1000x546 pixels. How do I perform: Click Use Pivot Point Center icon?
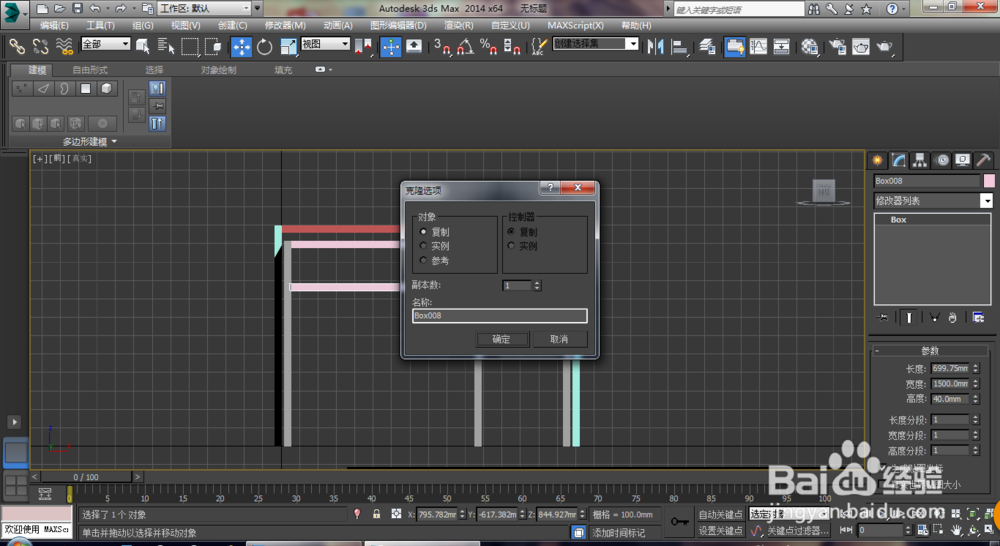[363, 47]
